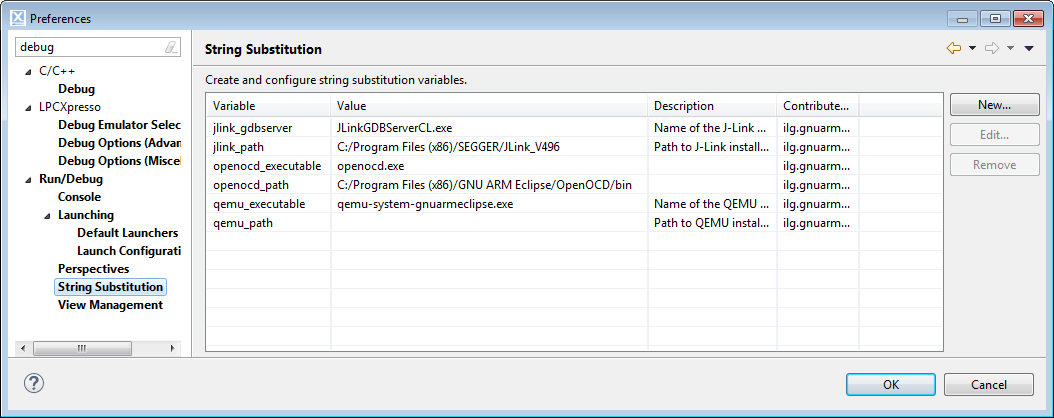The width and height of the screenshot is (1054, 418).
Task: Open the Perspectives preferences page
Action: [93, 269]
